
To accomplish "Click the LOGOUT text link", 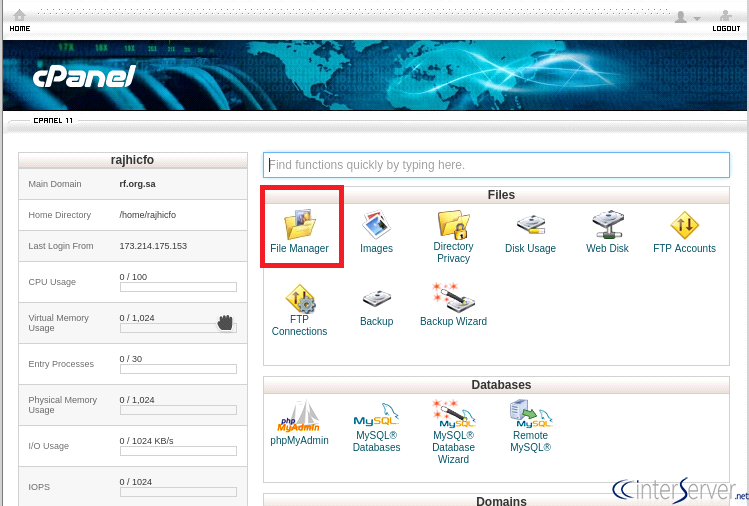I will 726,29.
